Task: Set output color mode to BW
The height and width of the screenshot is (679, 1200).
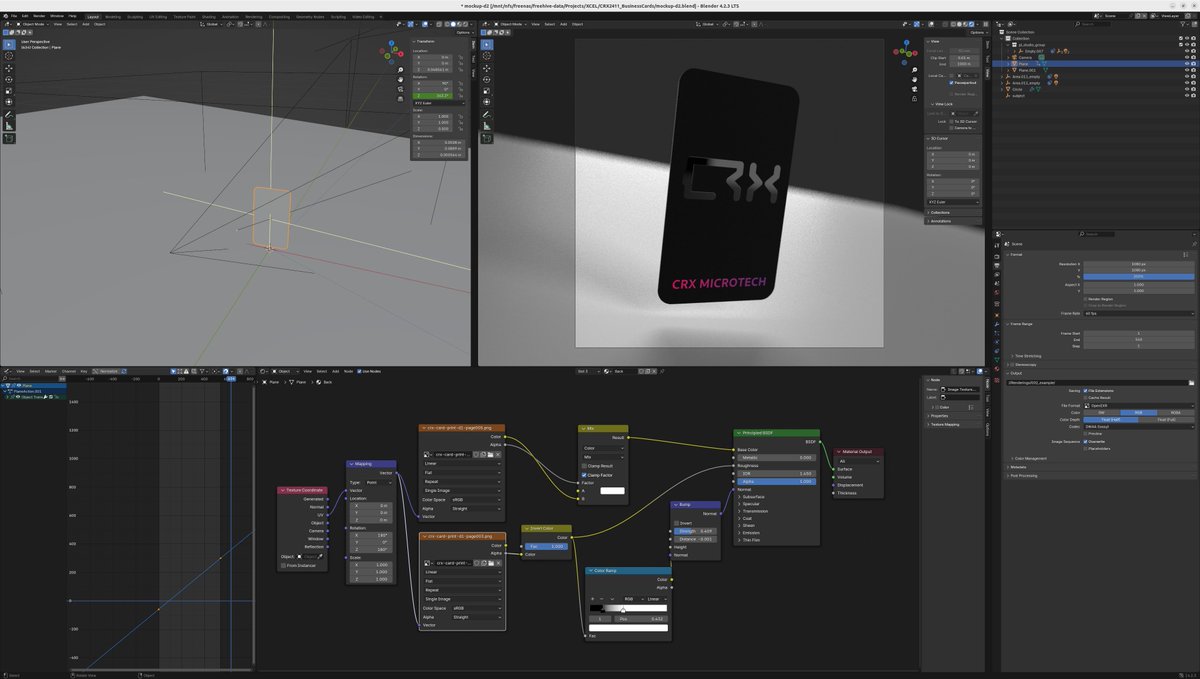Action: click(1101, 411)
